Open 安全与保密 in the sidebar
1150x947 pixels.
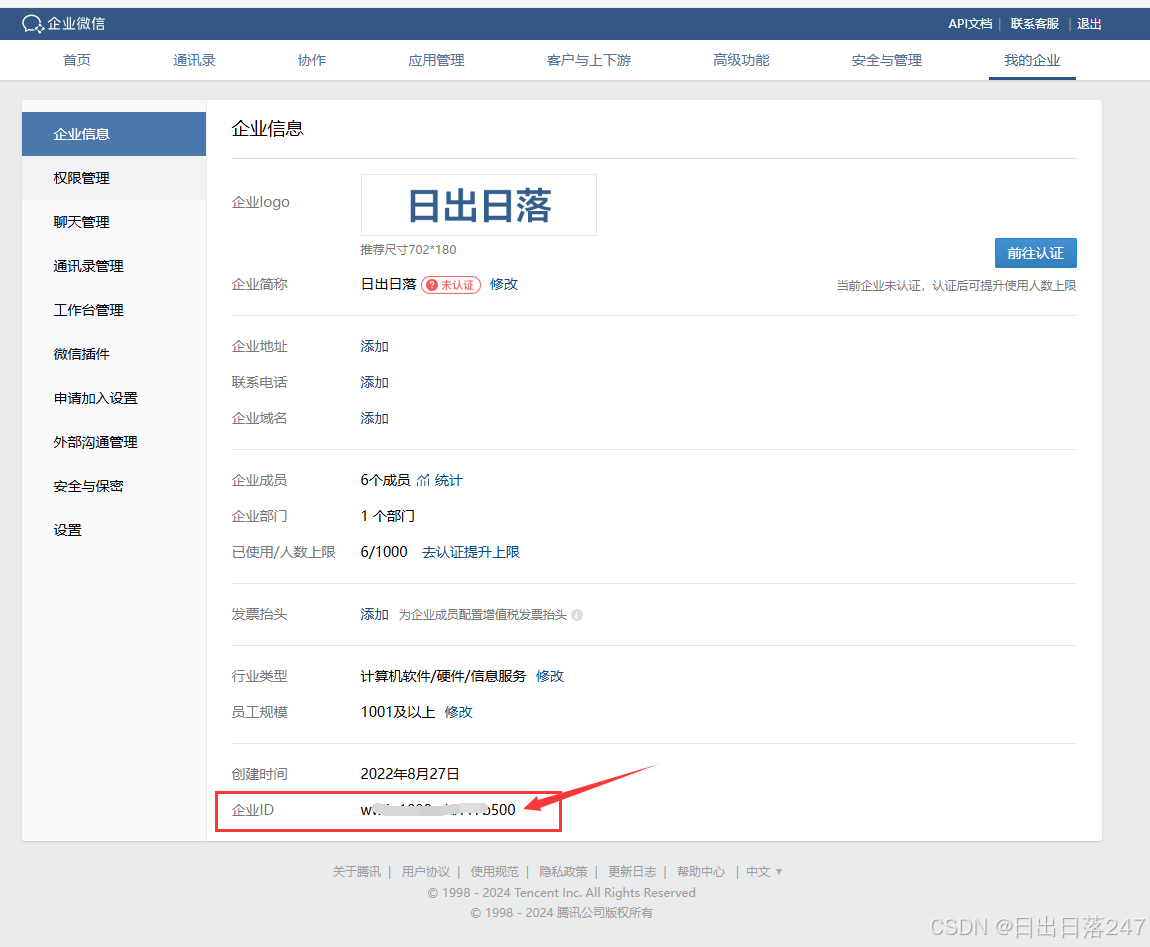[x=114, y=486]
